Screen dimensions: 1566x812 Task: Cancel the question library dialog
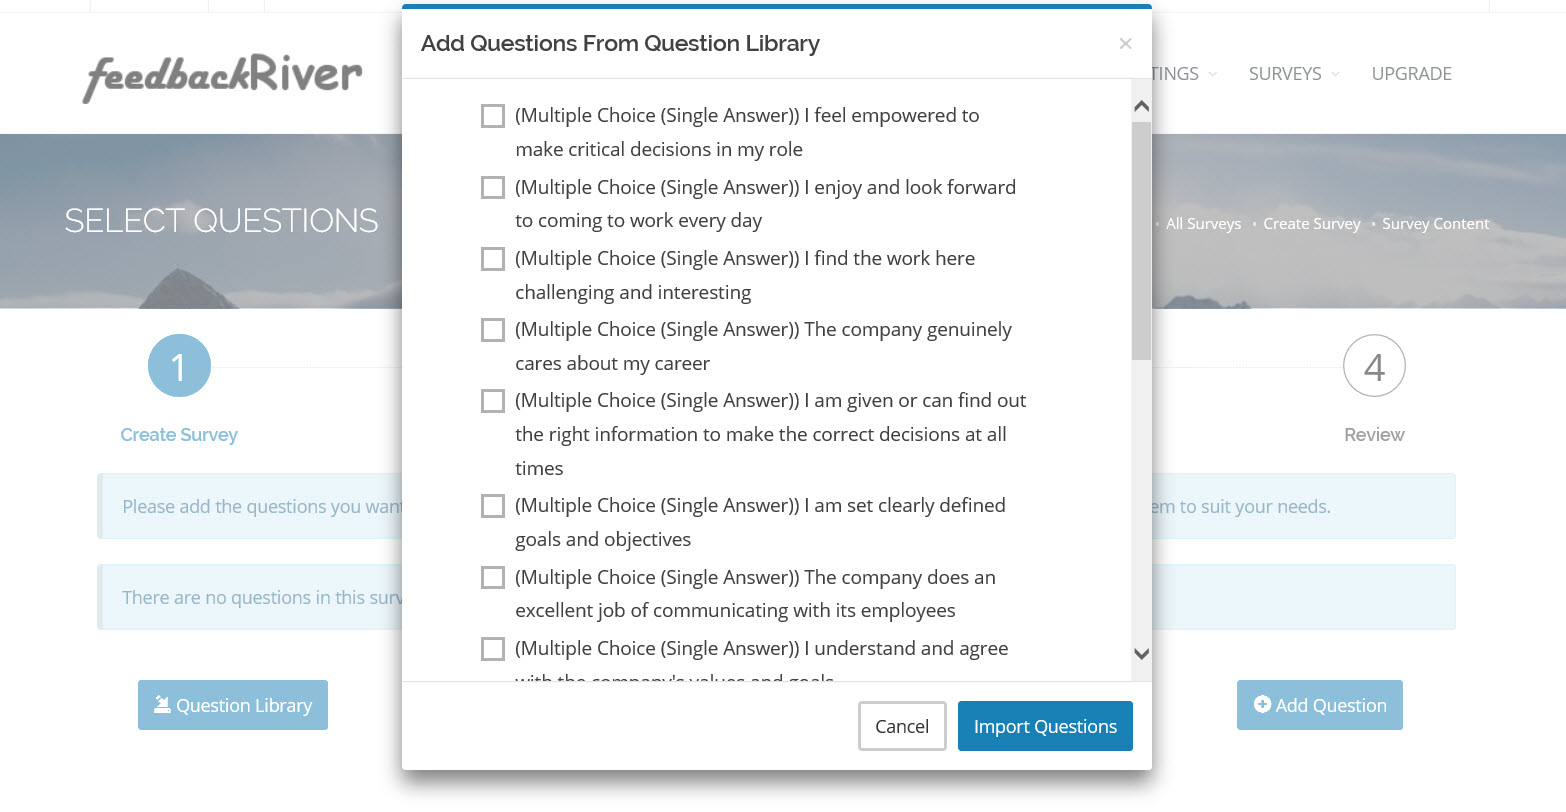[x=902, y=726]
